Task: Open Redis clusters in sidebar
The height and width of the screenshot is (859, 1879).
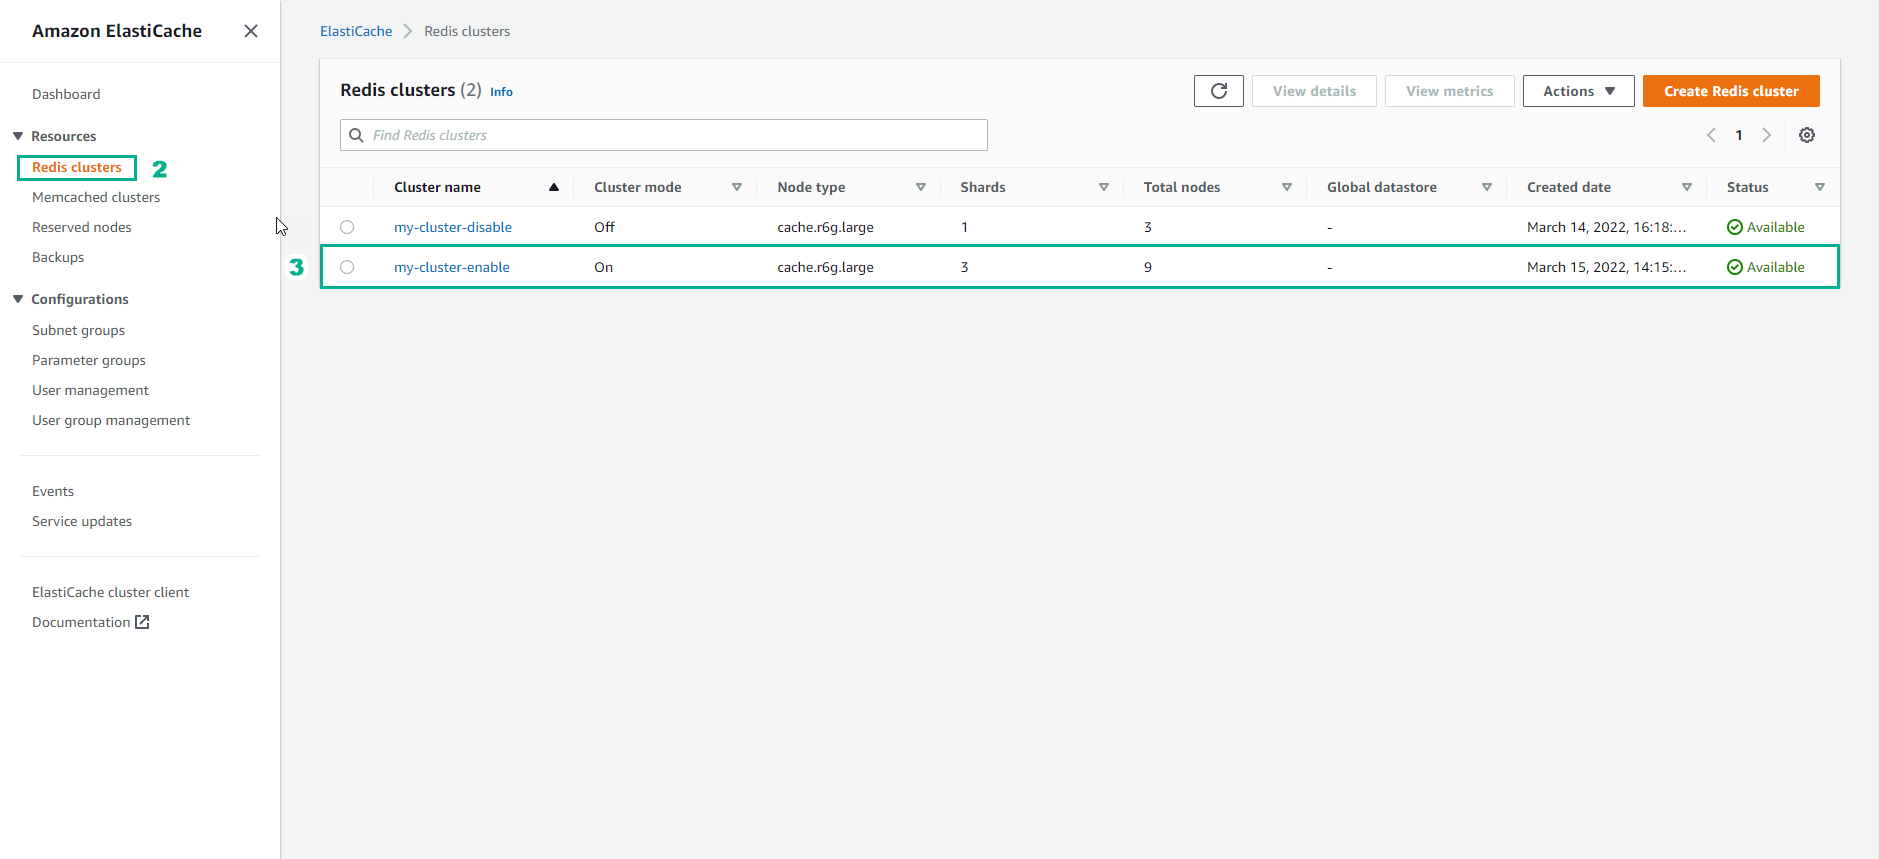Action: coord(77,167)
